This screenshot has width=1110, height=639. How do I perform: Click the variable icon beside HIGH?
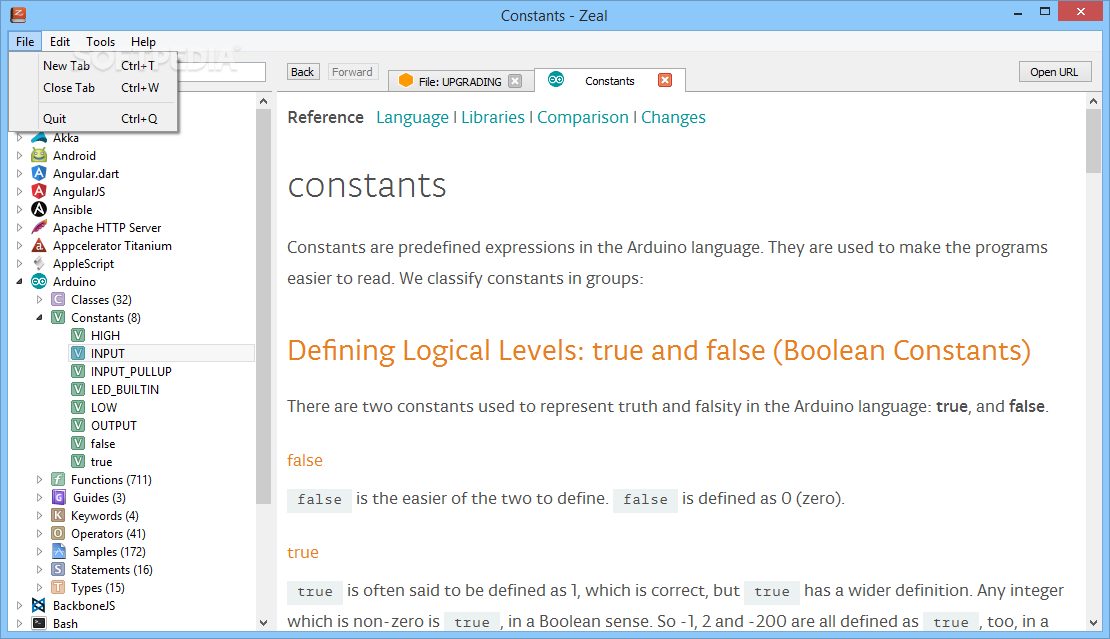click(78, 335)
